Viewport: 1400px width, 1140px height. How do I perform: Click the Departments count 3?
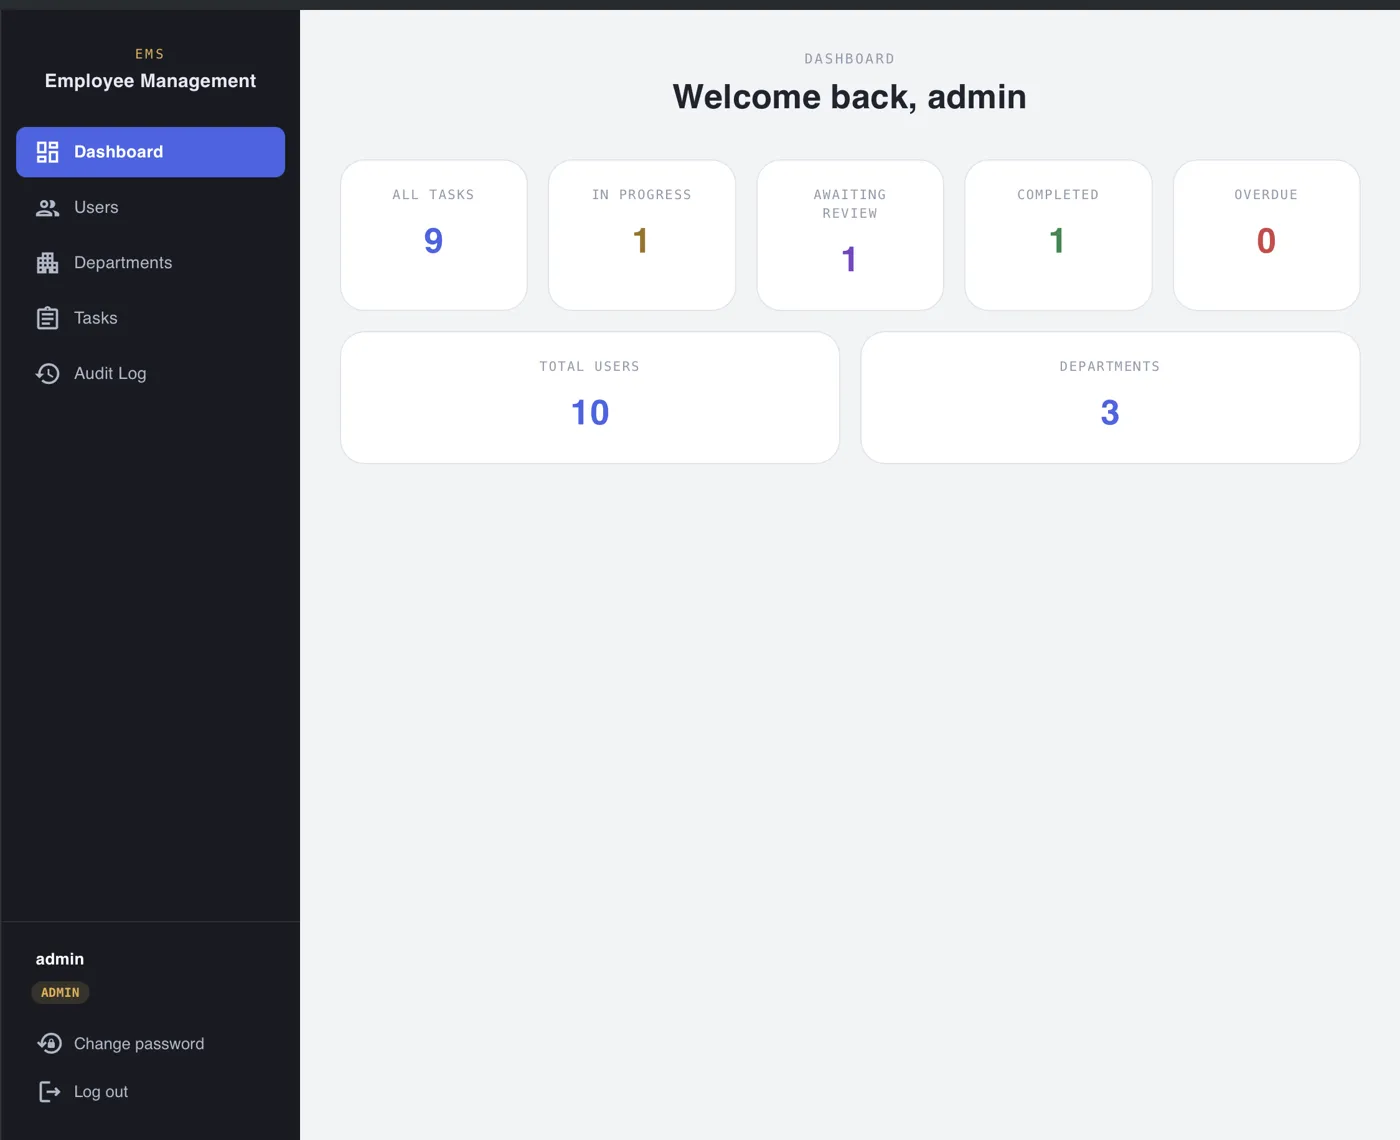click(x=1110, y=412)
